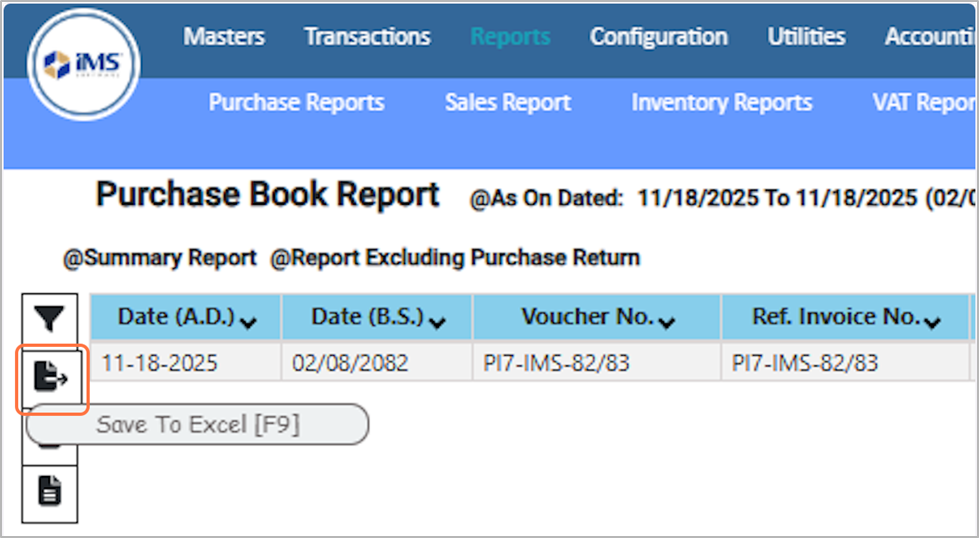Open the Configuration menu
This screenshot has width=979, height=538.
(x=658, y=37)
